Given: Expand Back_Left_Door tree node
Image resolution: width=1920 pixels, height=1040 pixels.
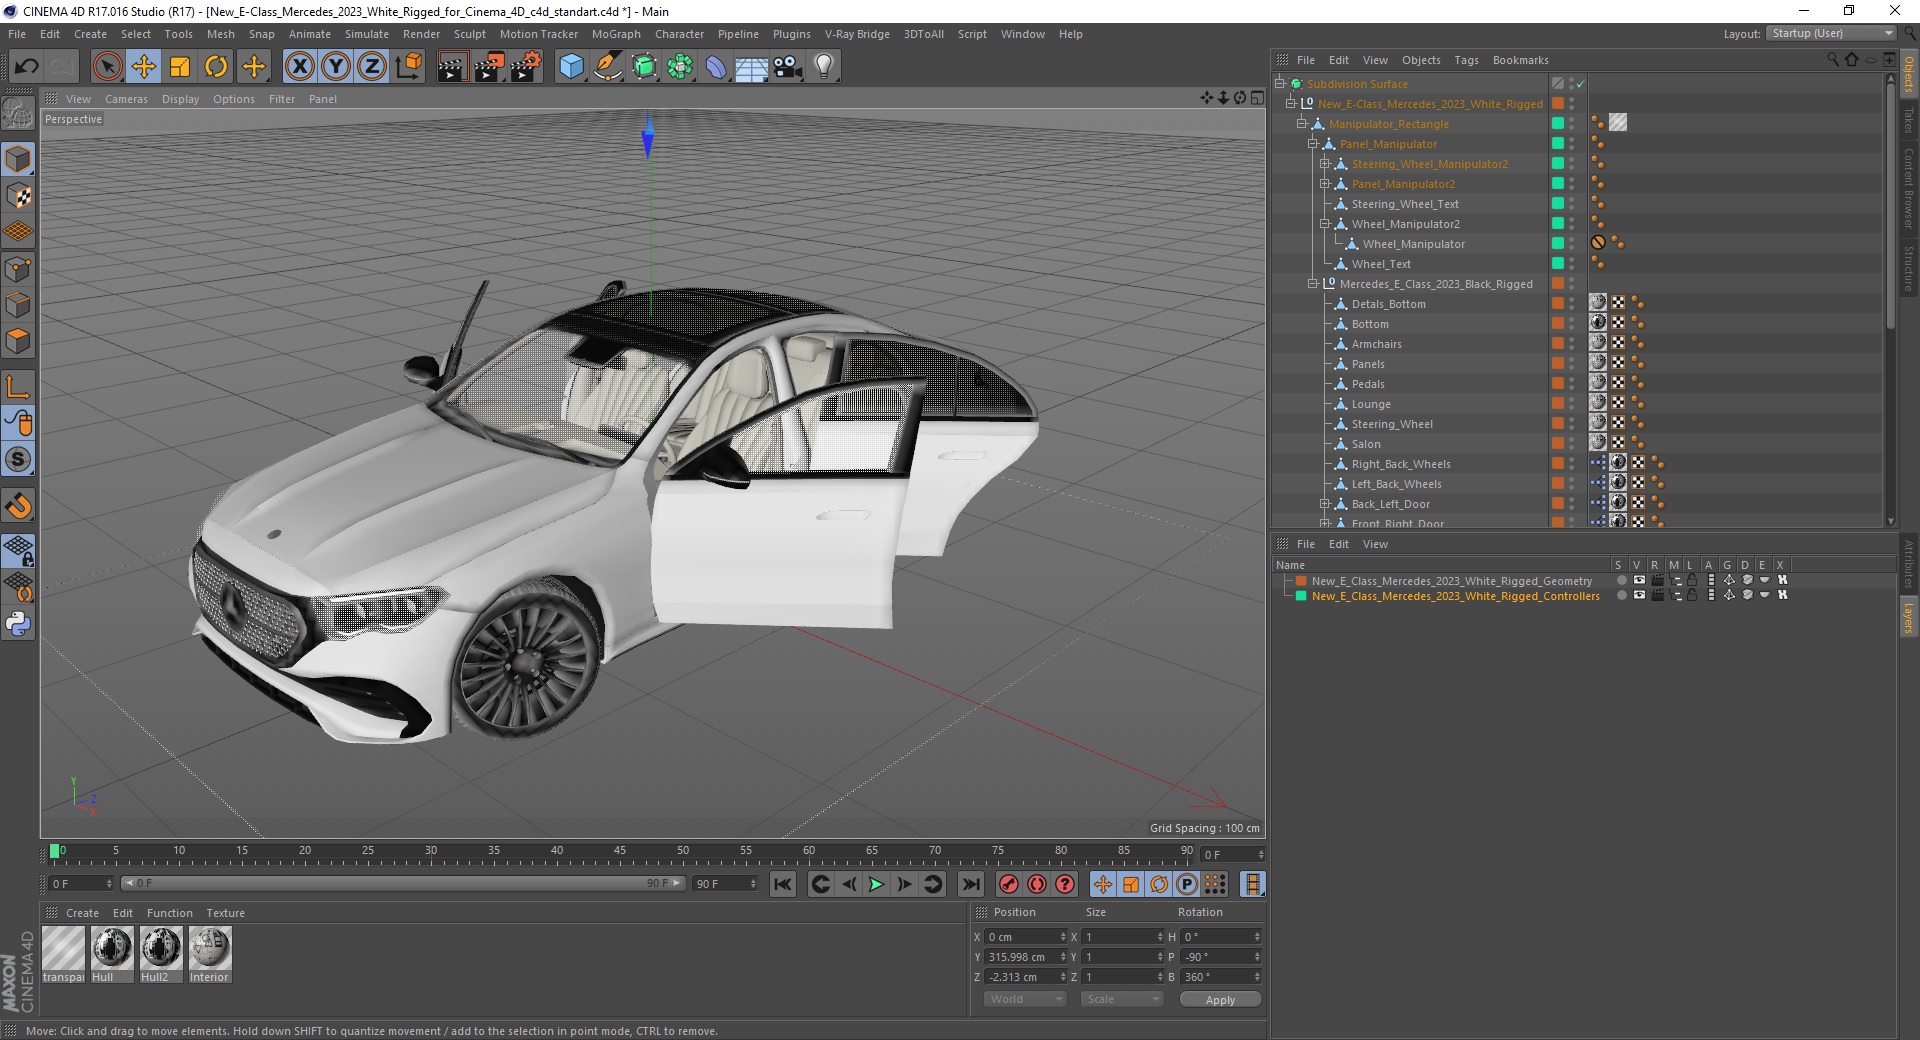Looking at the screenshot, I should pyautogui.click(x=1324, y=504).
